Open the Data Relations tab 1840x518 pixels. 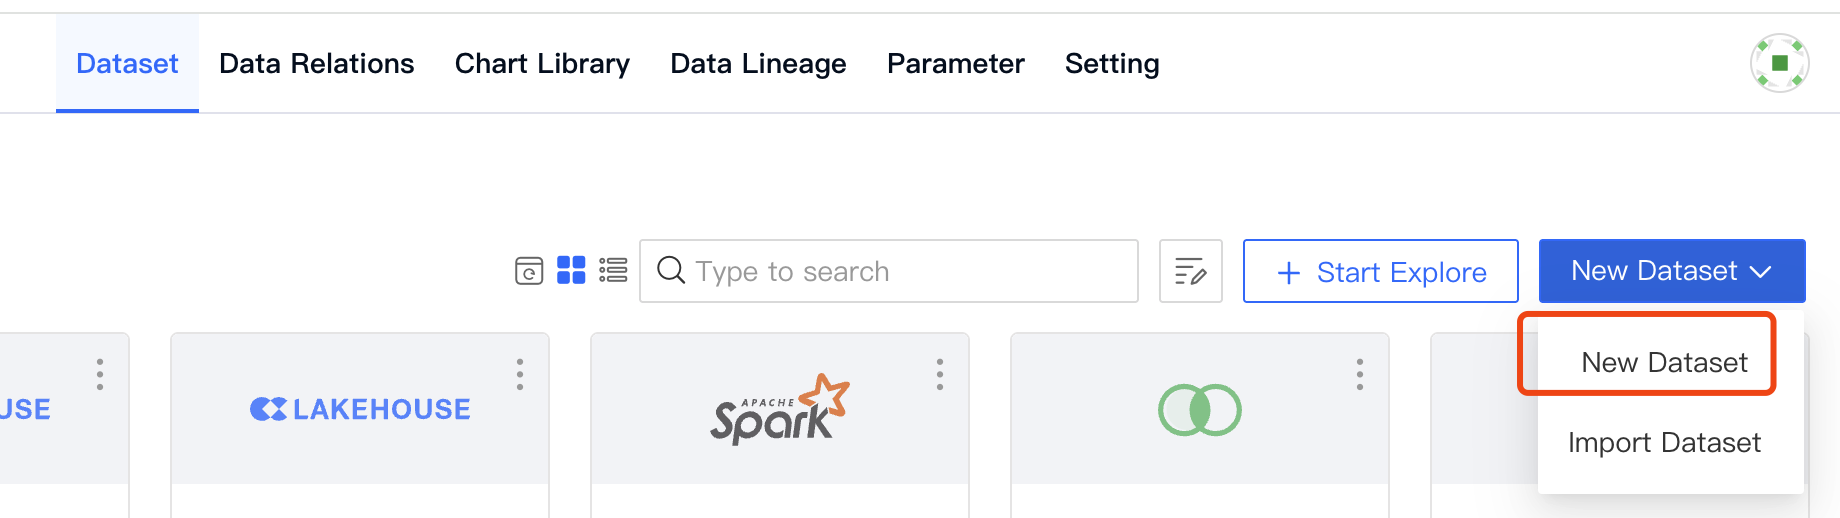click(x=316, y=64)
